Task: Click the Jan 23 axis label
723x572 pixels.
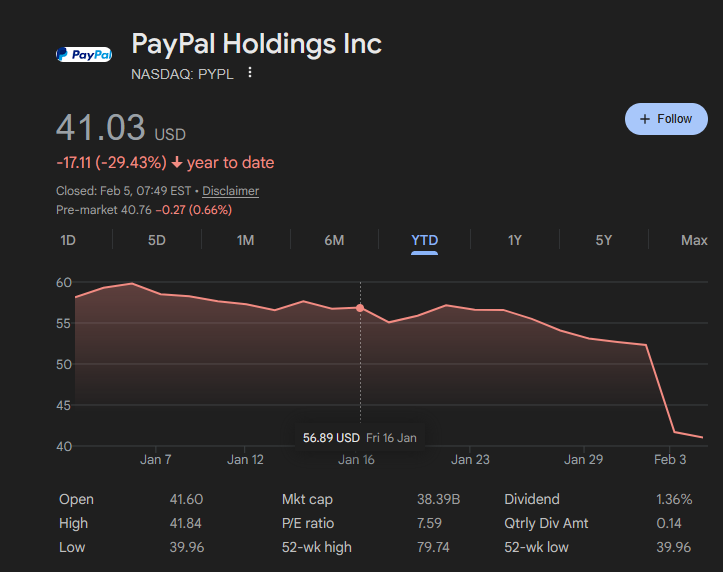Action: 470,460
